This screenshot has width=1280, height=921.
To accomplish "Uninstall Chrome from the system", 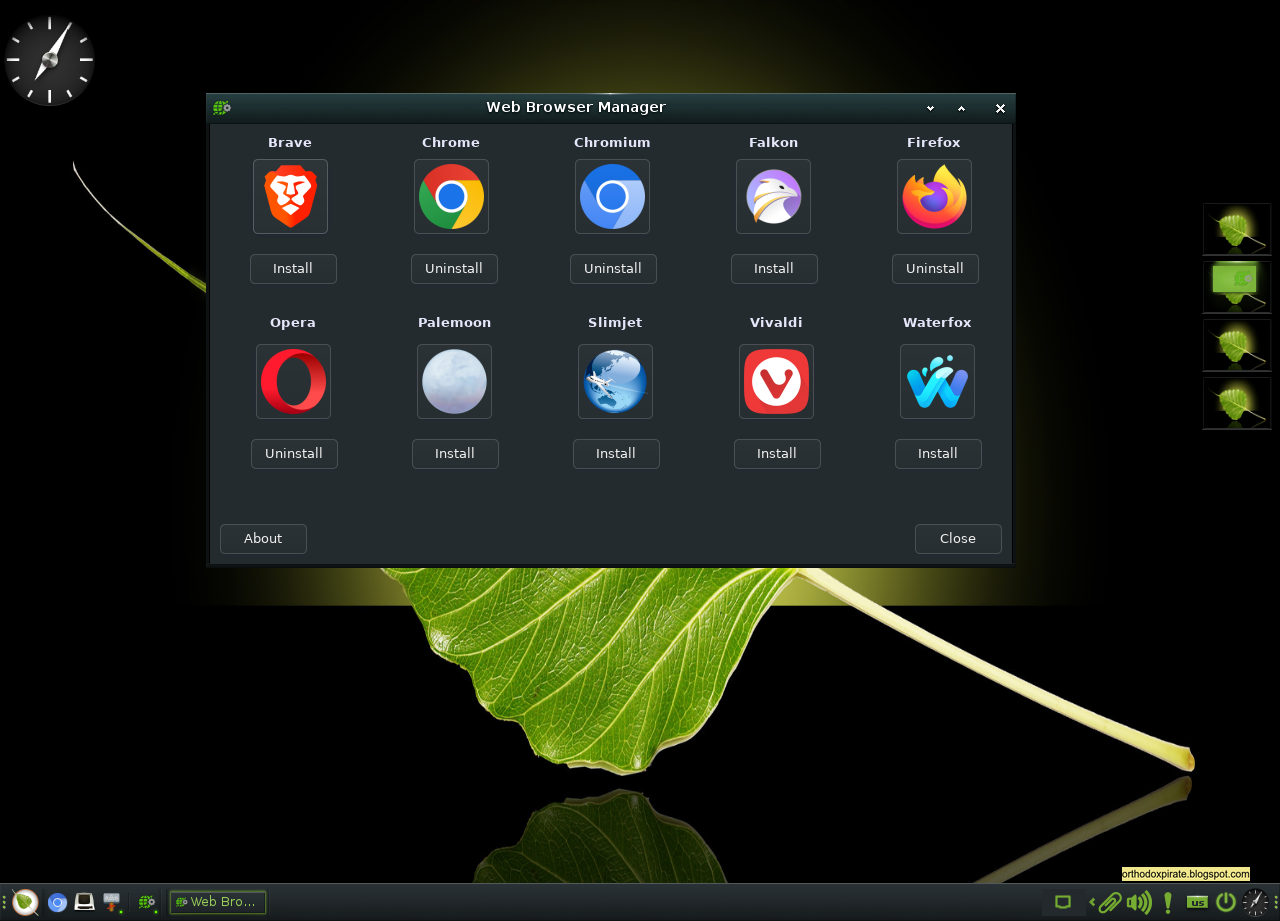I will 454,268.
